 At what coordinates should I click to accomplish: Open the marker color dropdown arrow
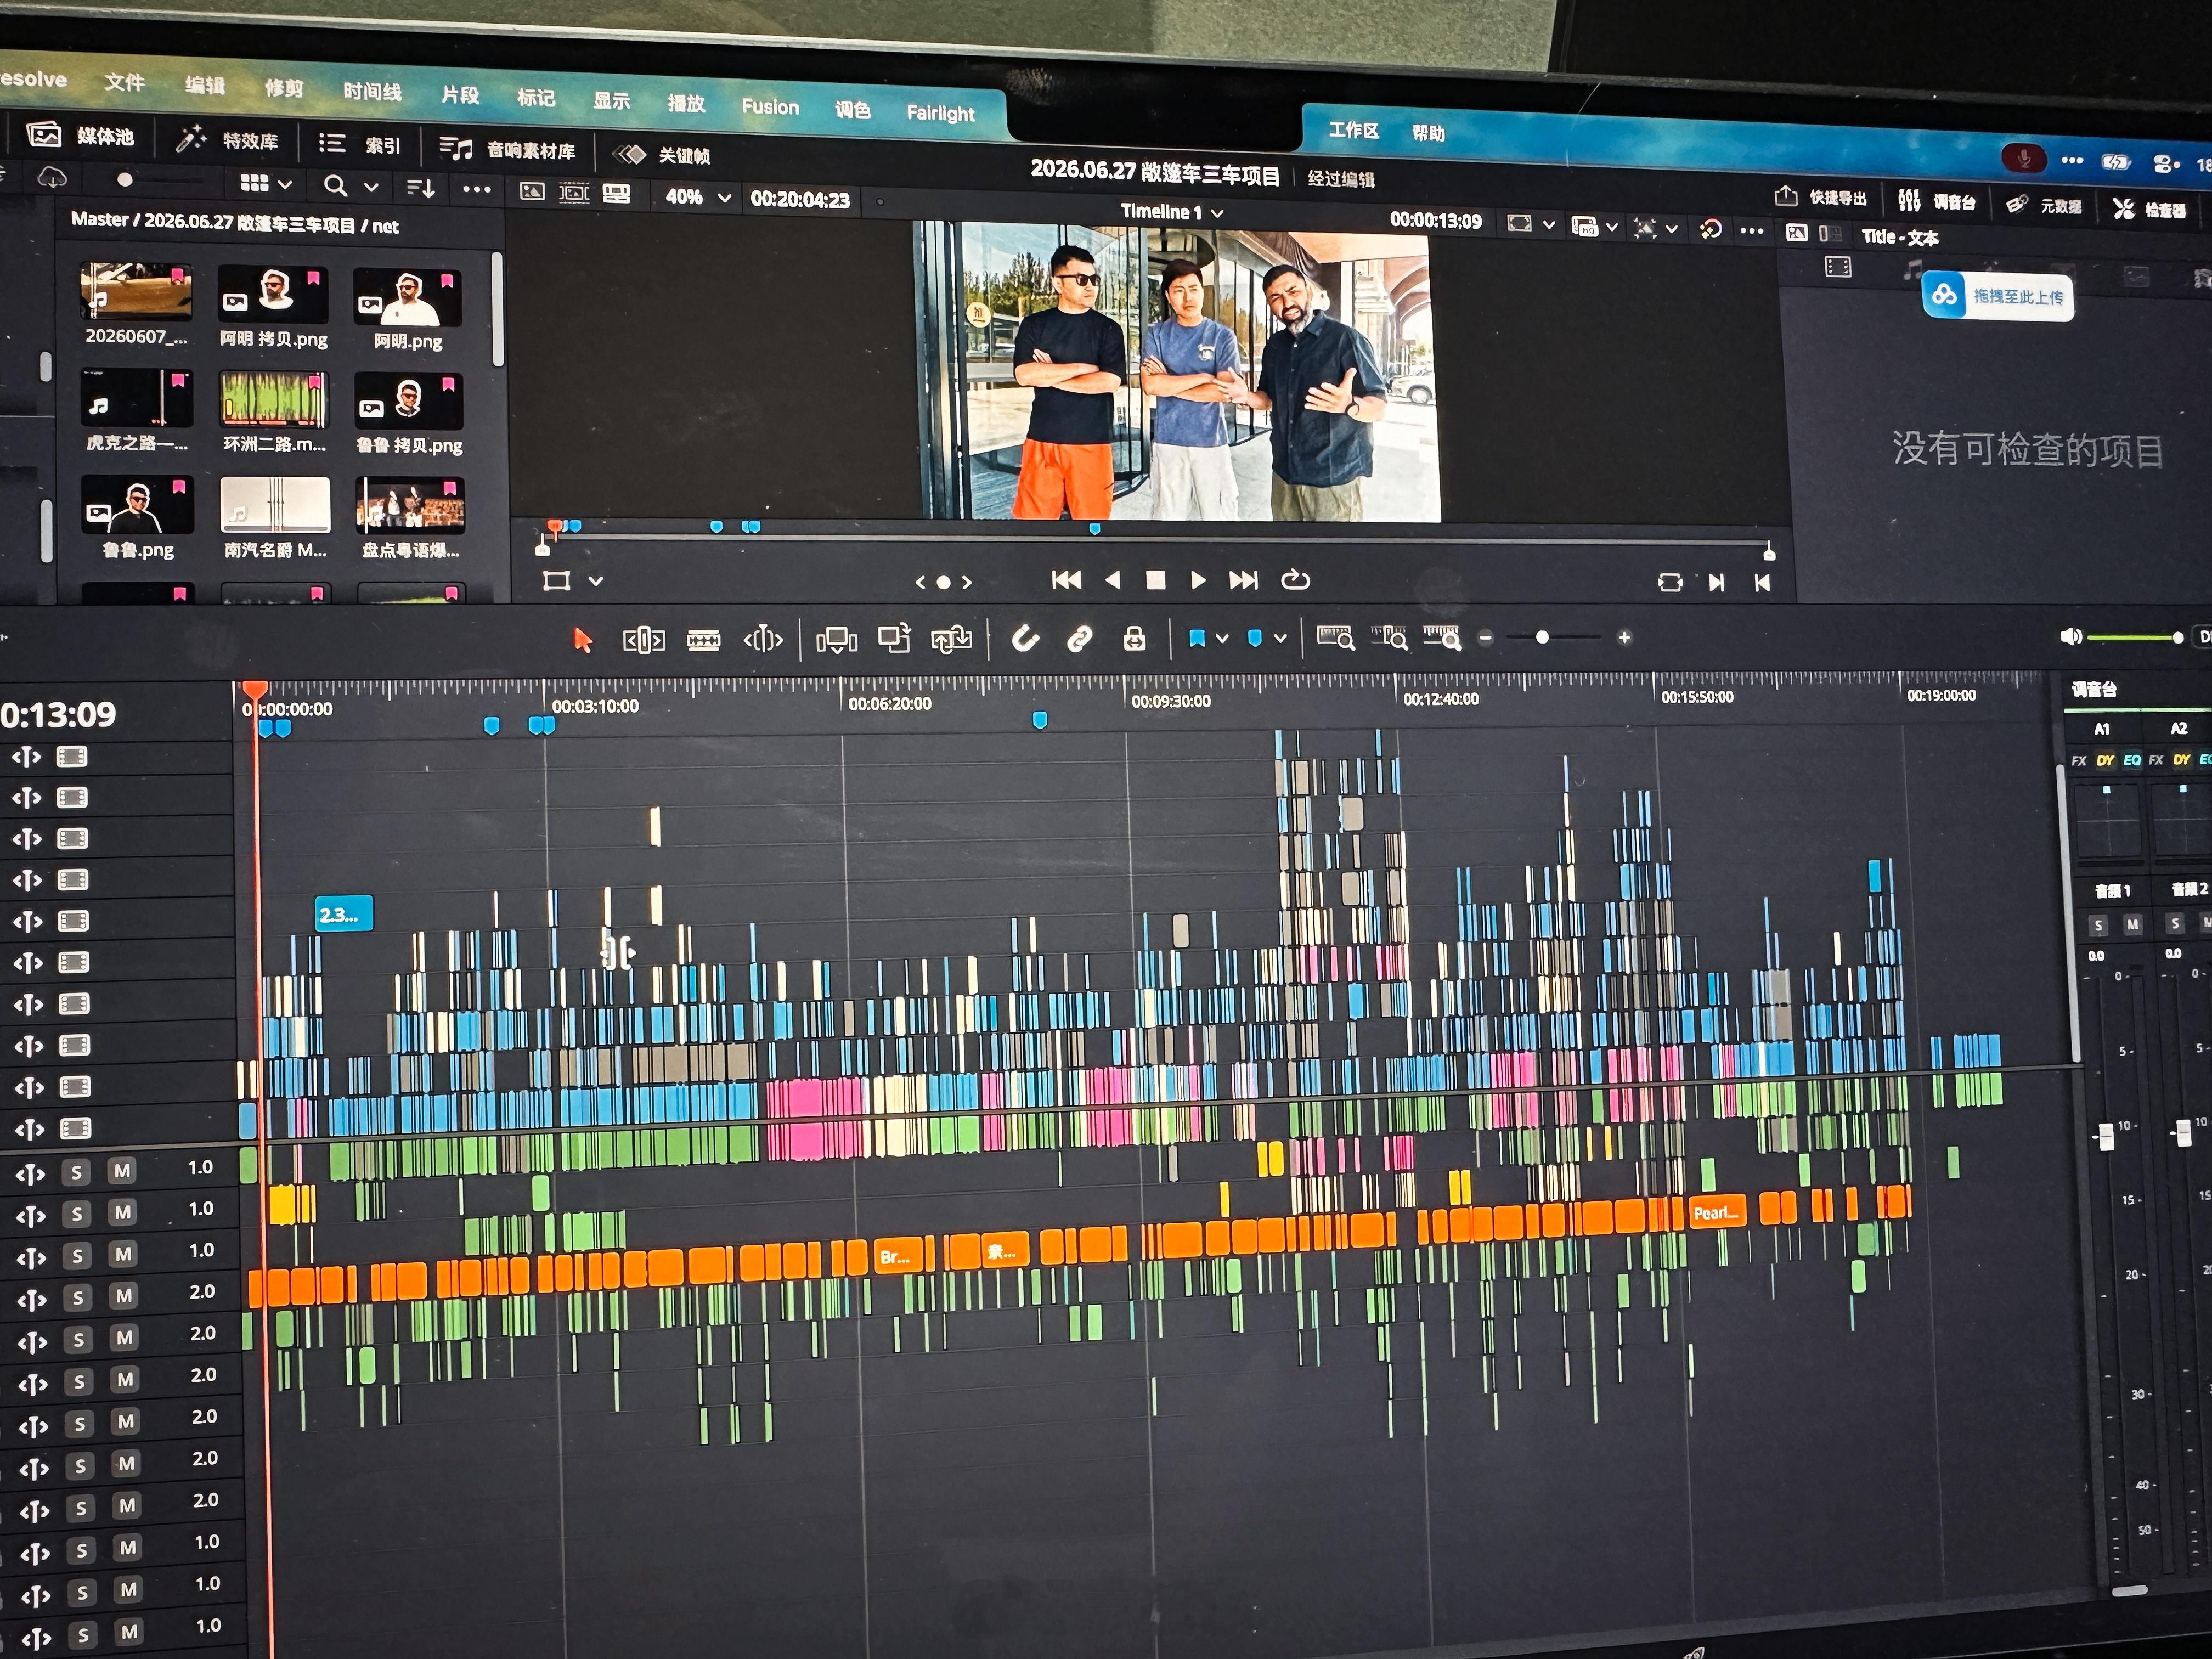coord(1280,639)
